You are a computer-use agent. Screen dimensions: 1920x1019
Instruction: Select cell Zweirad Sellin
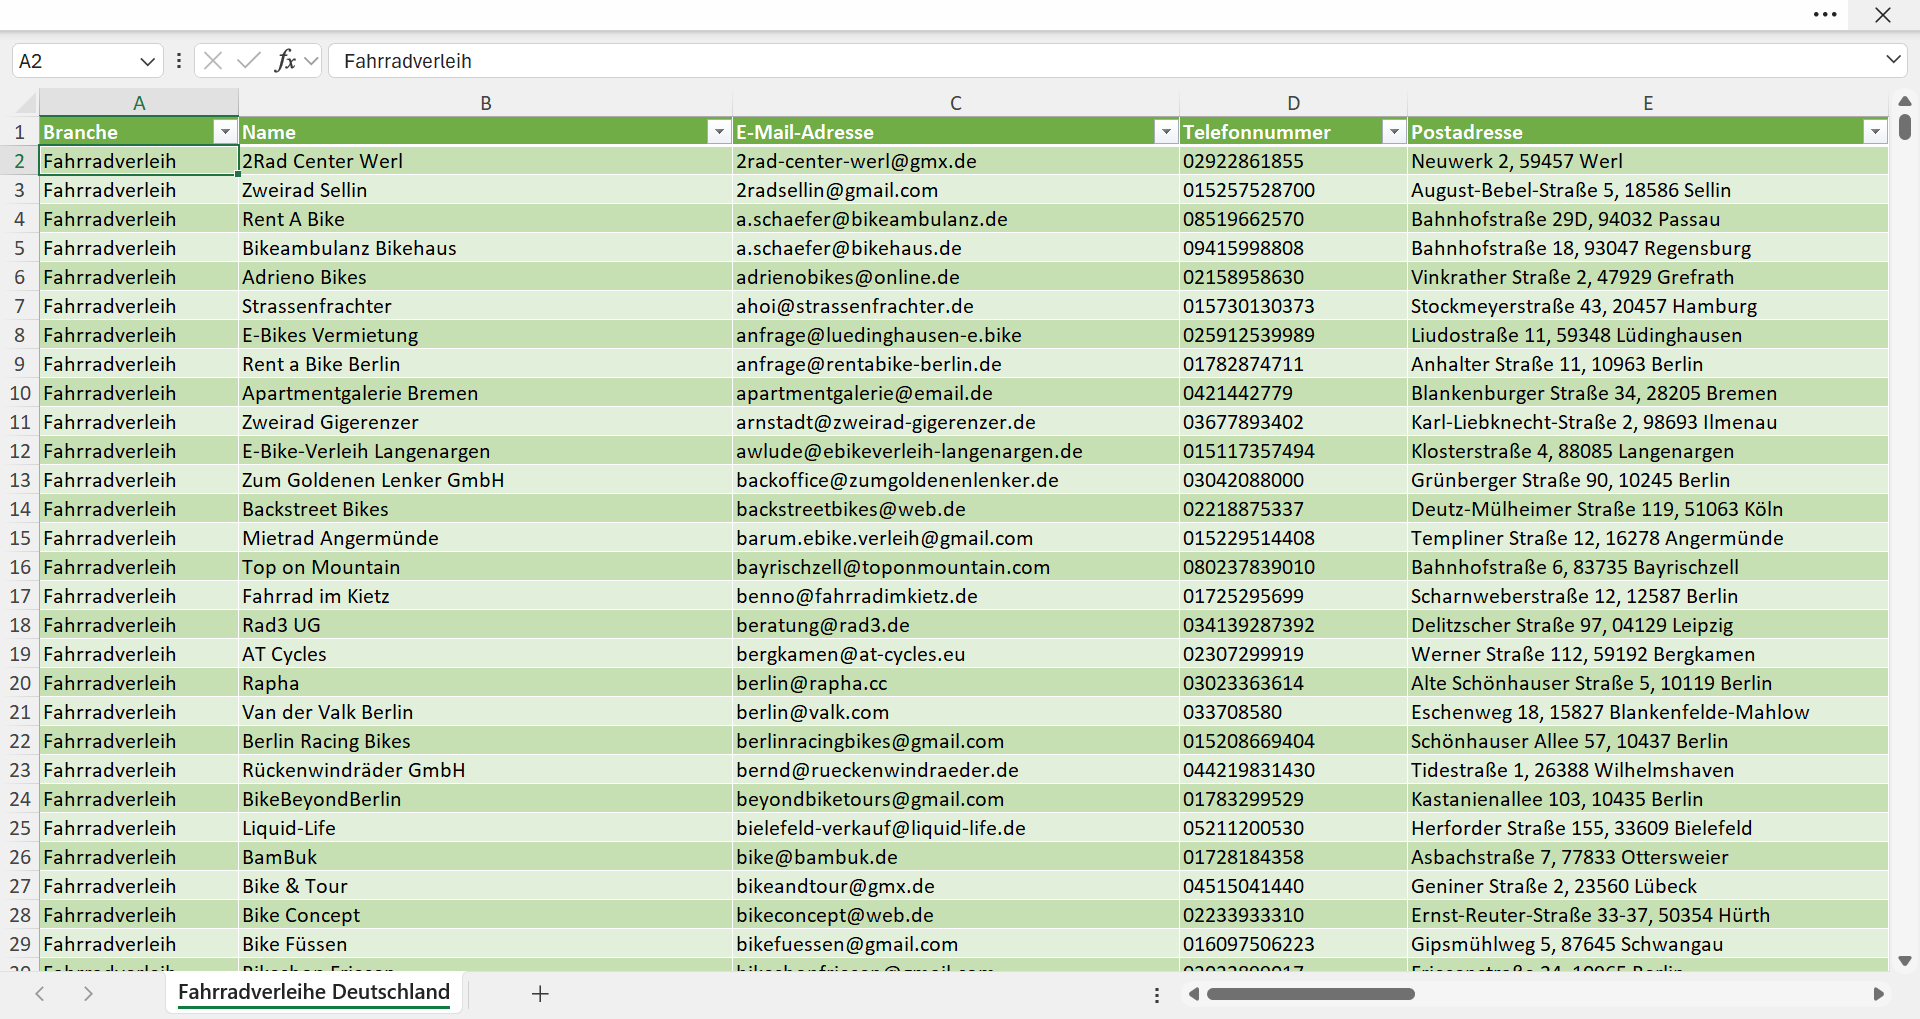486,190
